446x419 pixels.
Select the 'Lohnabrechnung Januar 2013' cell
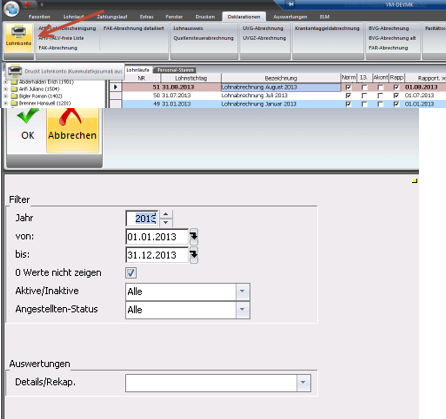281,104
